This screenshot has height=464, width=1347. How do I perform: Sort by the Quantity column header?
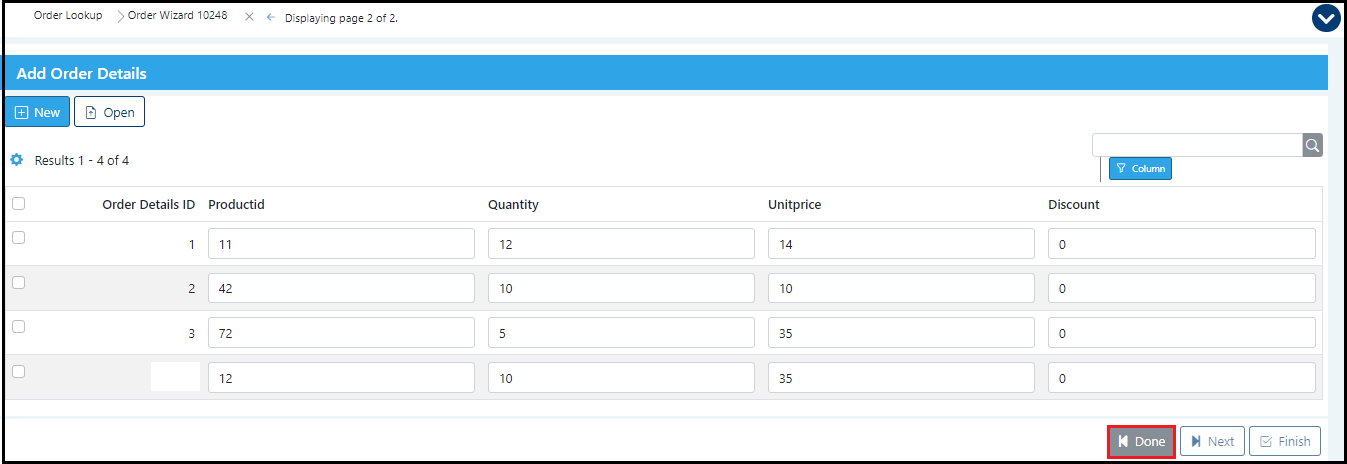pos(513,205)
